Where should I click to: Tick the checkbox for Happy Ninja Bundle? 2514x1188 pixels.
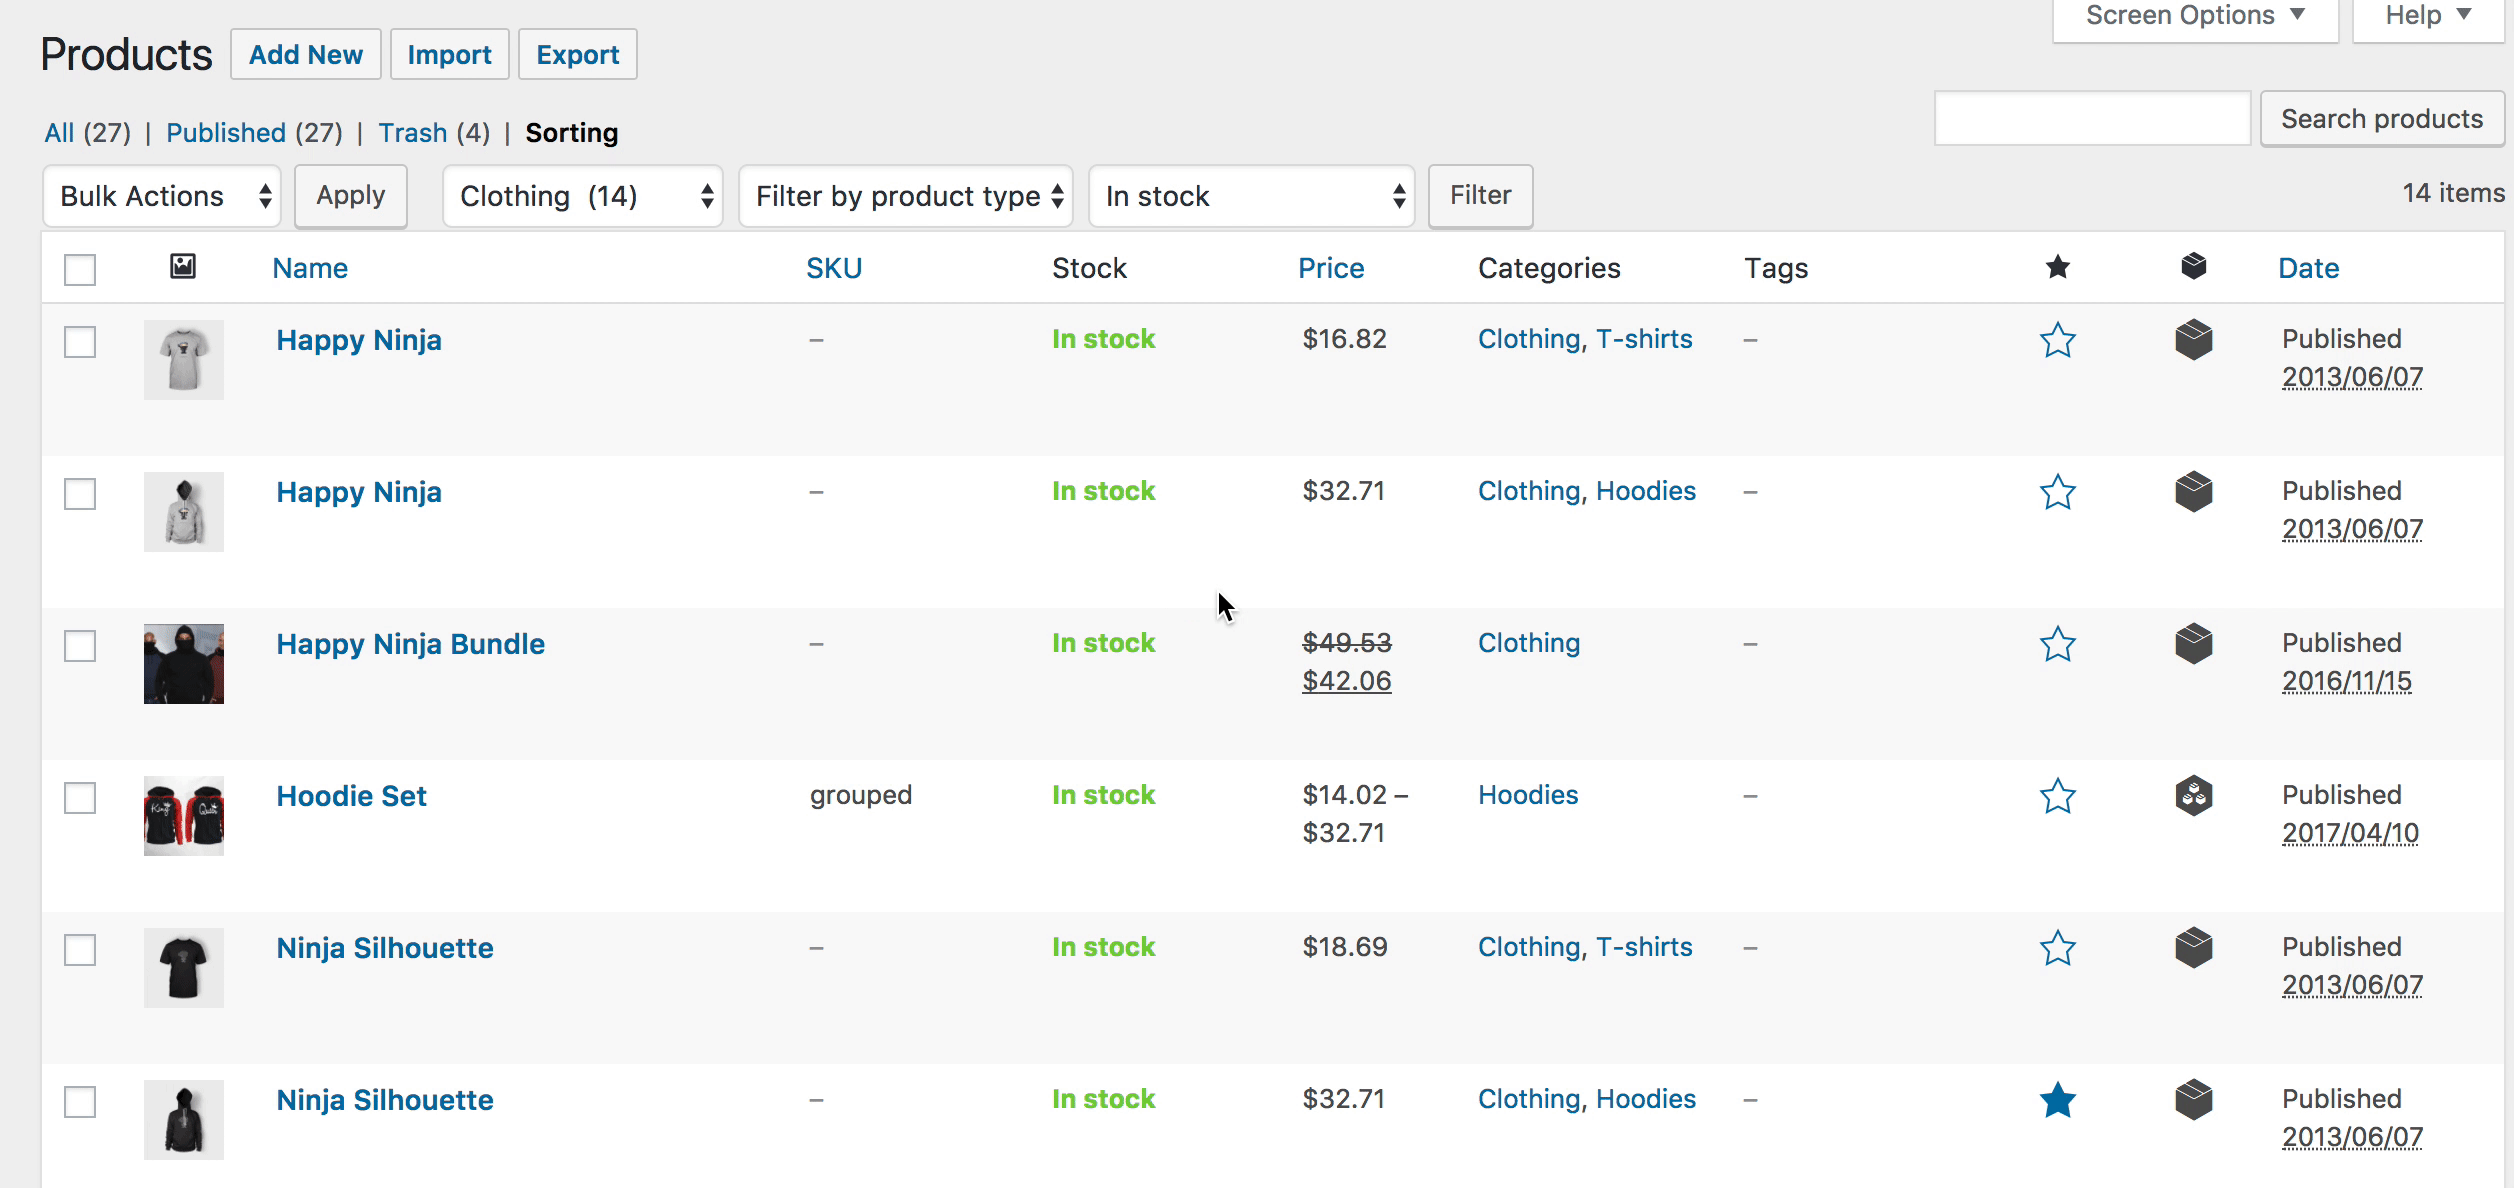(x=80, y=646)
